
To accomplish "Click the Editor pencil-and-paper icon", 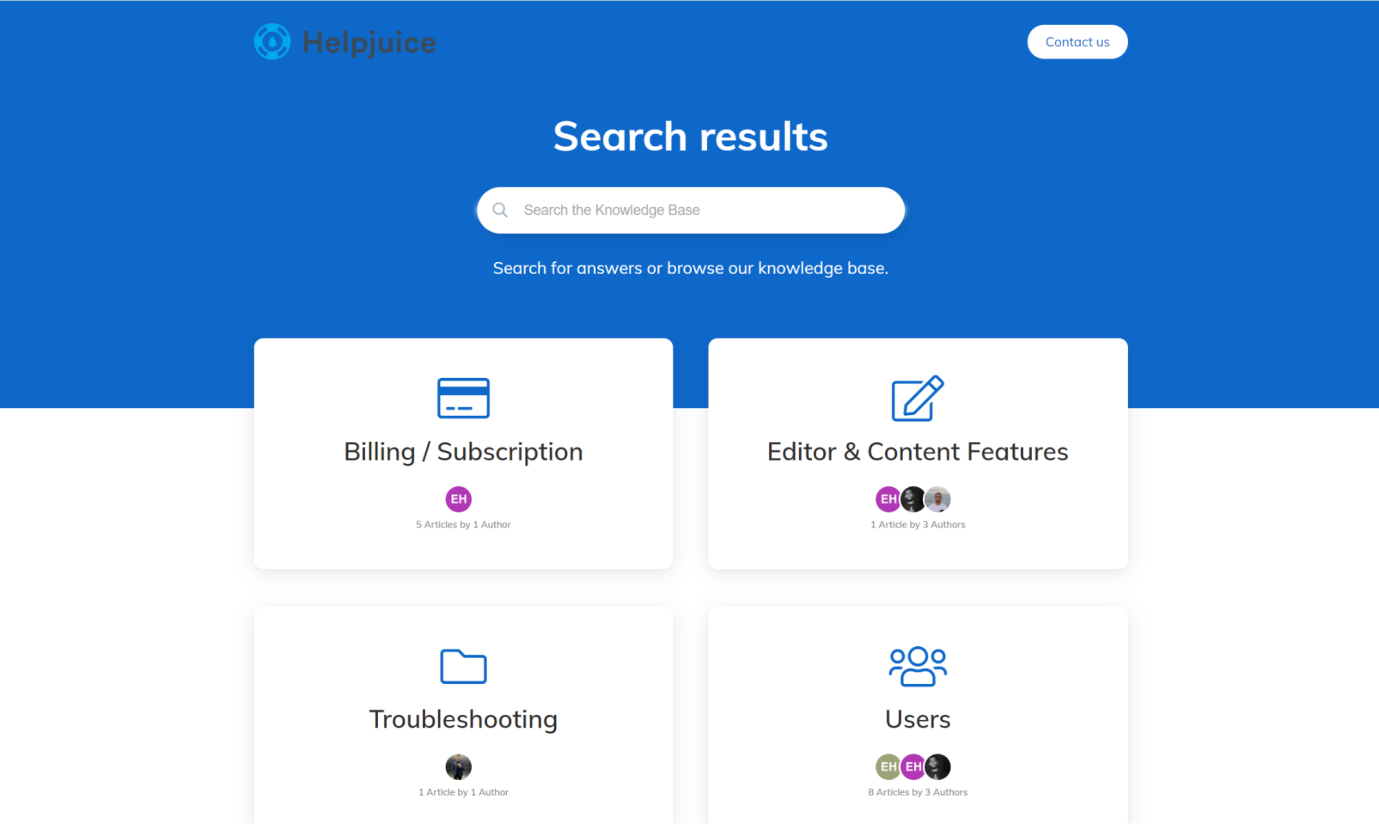I will coord(917,398).
